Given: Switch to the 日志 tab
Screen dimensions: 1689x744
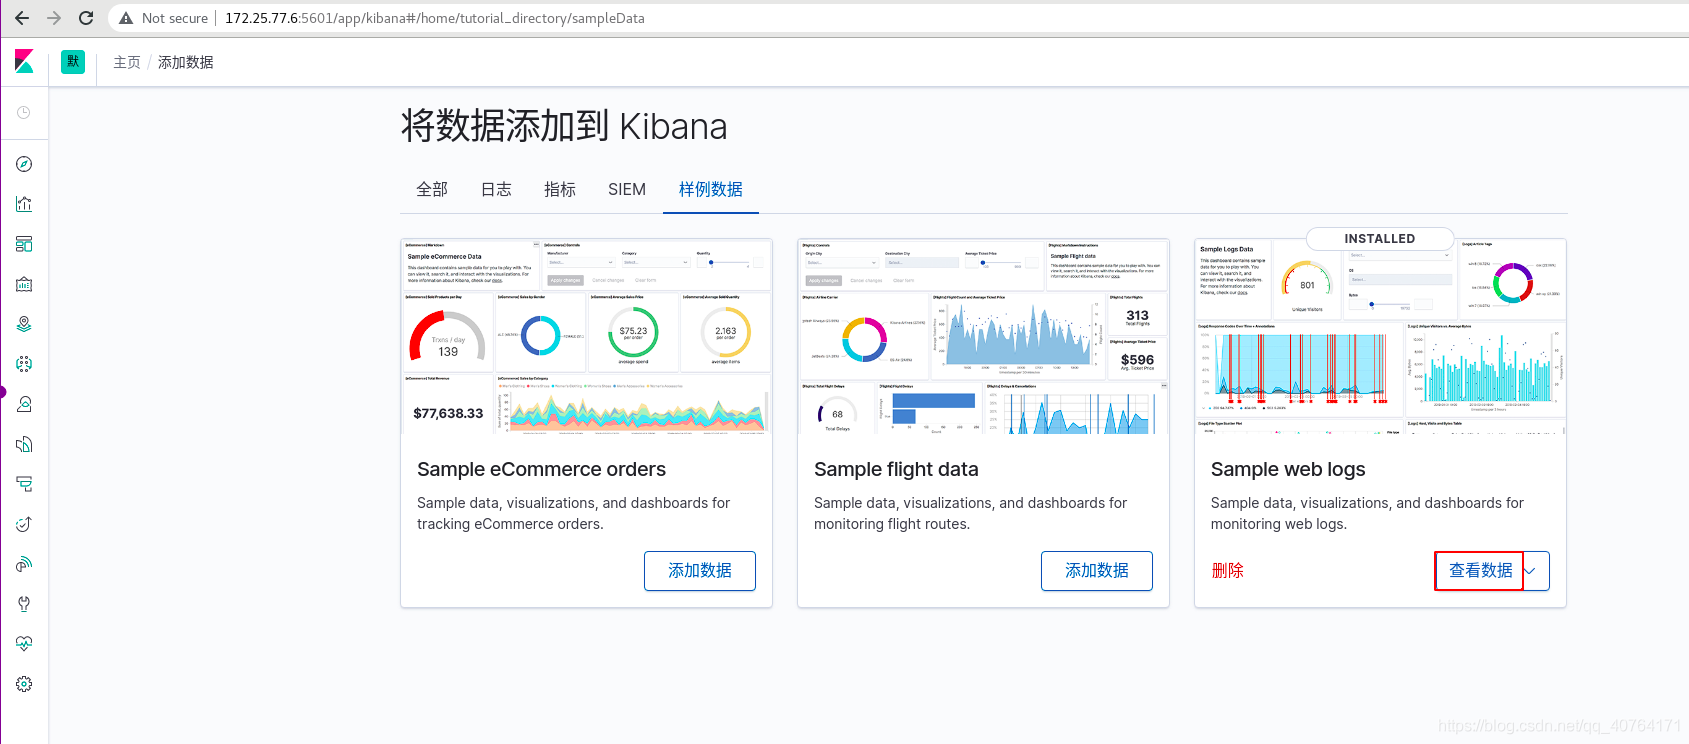Looking at the screenshot, I should click(496, 189).
